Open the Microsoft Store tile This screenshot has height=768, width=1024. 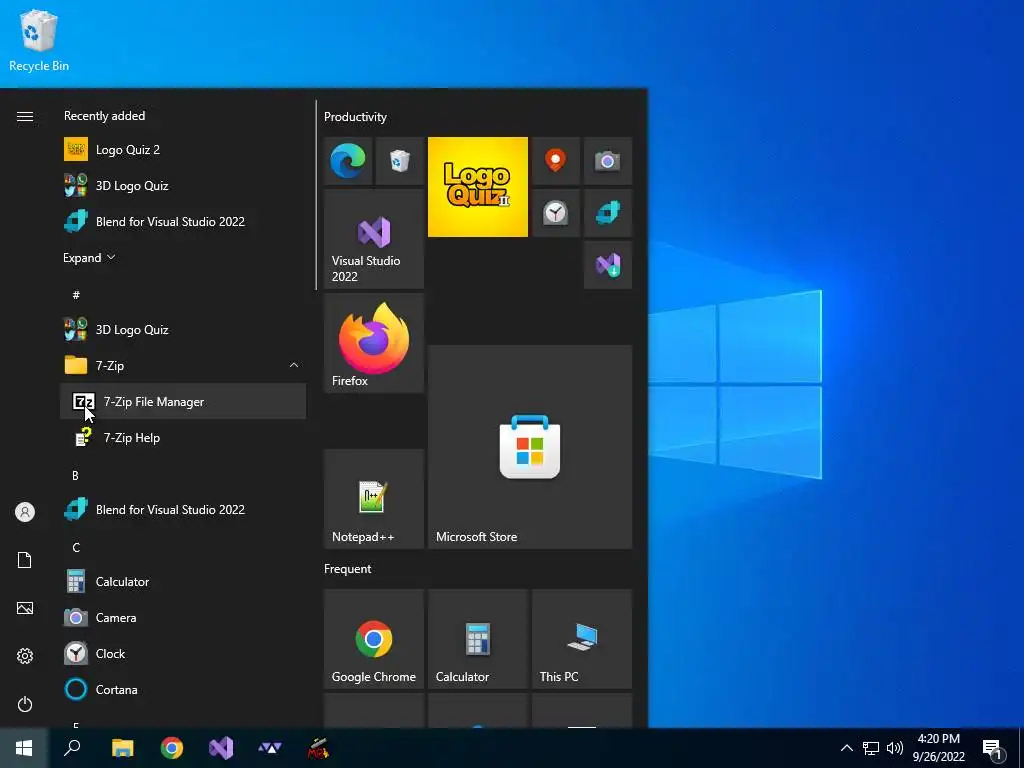coord(530,447)
